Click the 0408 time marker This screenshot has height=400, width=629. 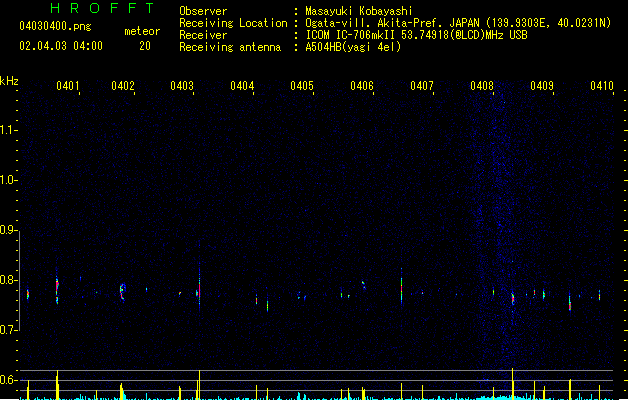[x=482, y=86]
